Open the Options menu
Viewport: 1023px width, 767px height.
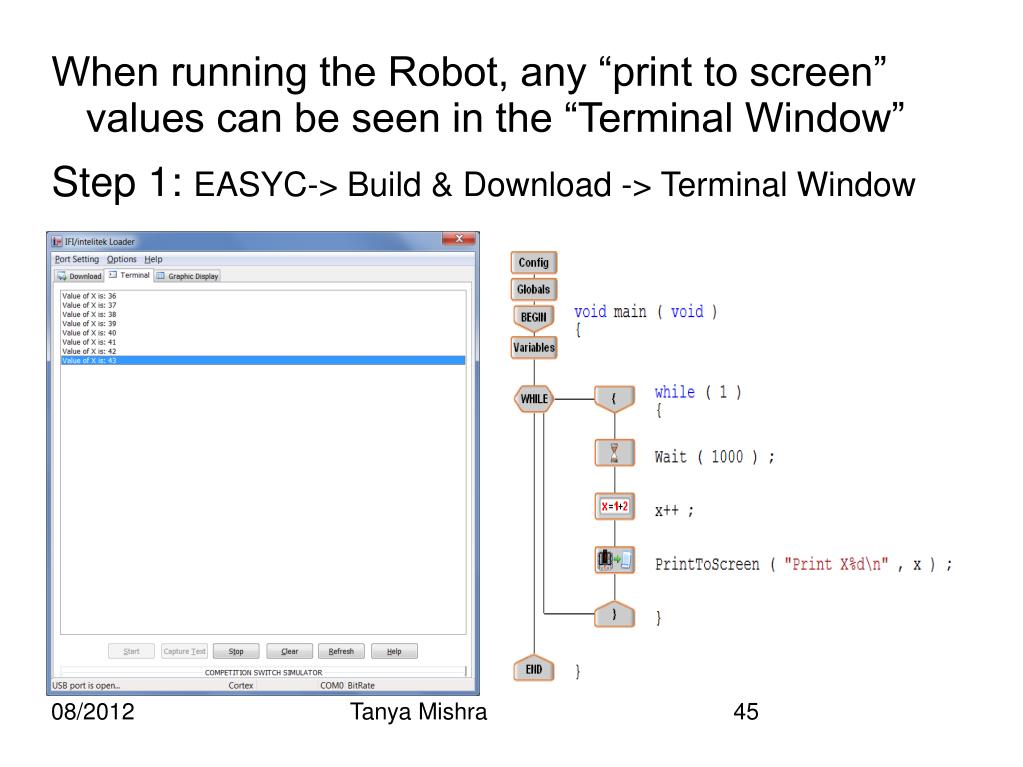[121, 259]
